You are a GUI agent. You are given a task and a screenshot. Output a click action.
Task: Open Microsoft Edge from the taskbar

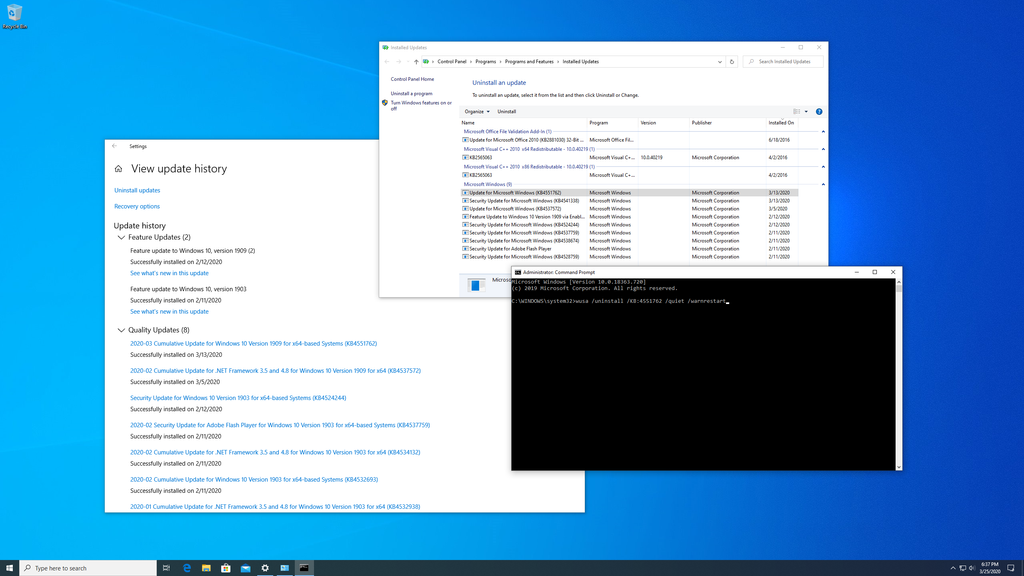185,567
